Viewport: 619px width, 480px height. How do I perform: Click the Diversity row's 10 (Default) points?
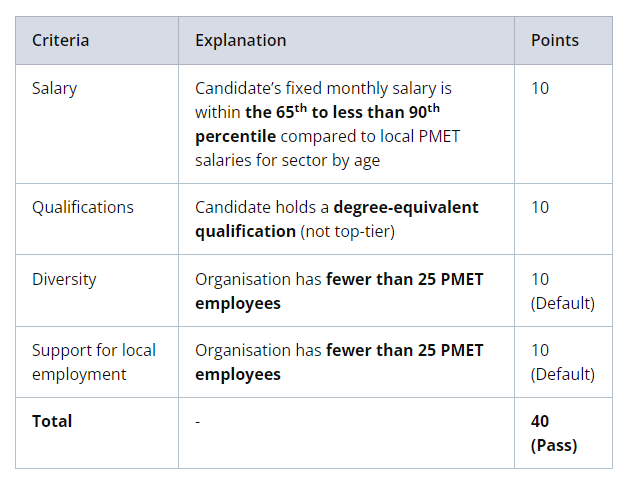[x=562, y=291]
